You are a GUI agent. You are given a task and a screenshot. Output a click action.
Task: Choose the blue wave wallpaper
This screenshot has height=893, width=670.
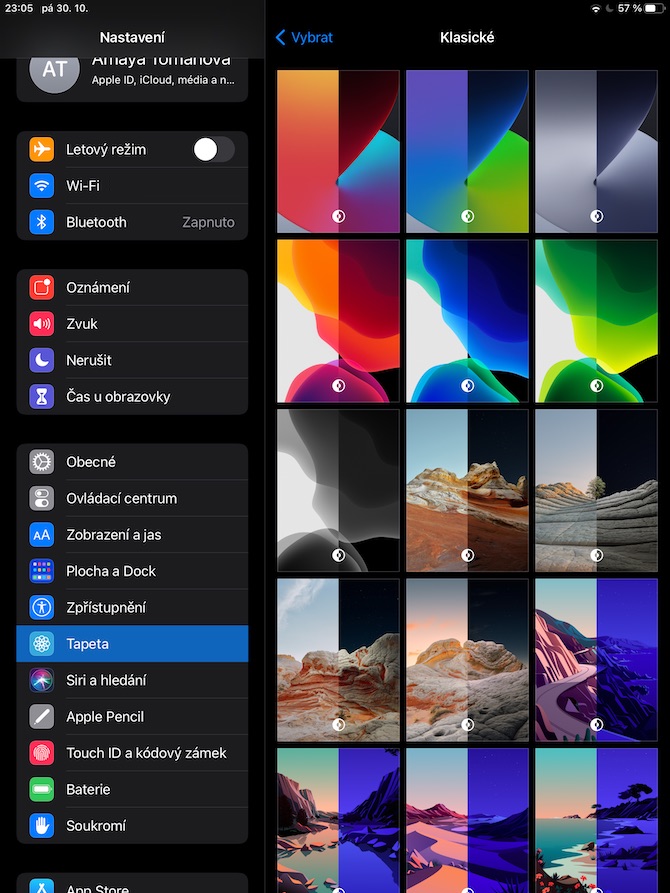pos(467,321)
